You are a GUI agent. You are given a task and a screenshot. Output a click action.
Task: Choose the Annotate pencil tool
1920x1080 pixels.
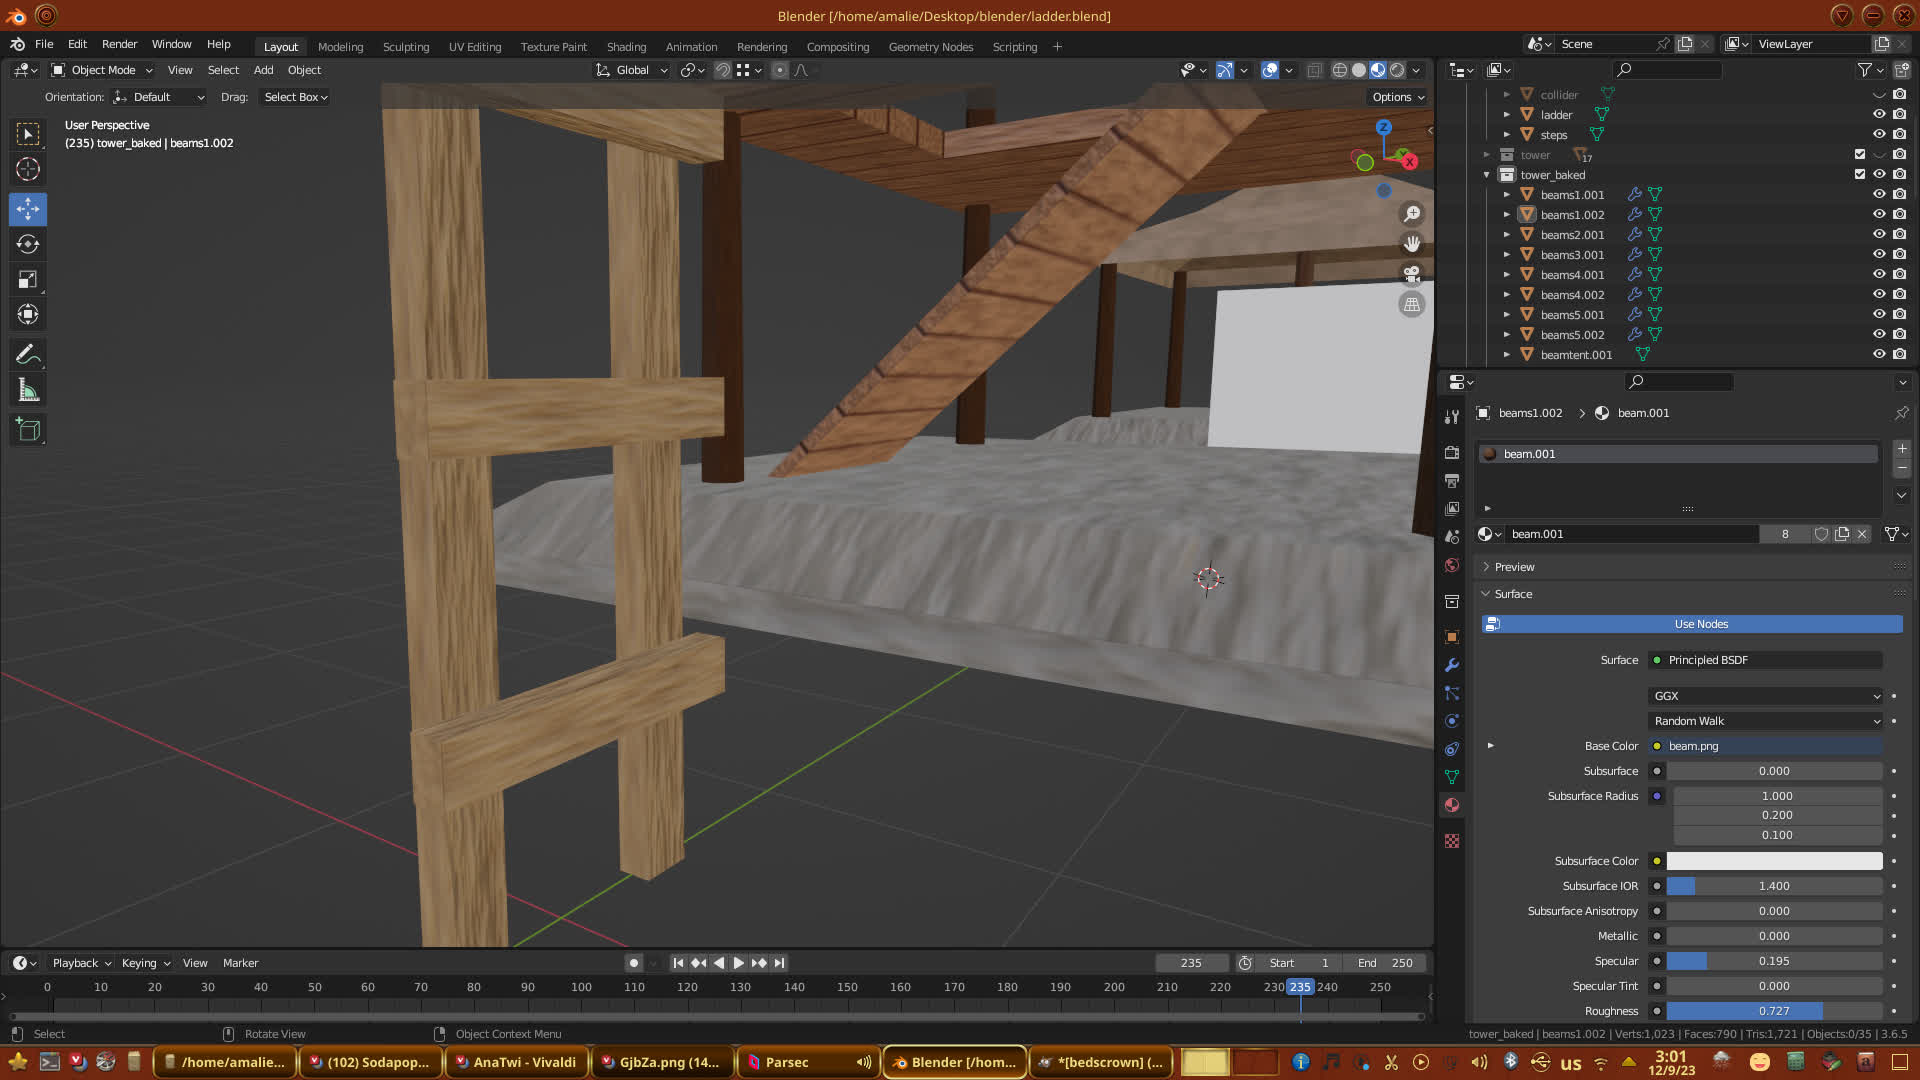pos(28,354)
